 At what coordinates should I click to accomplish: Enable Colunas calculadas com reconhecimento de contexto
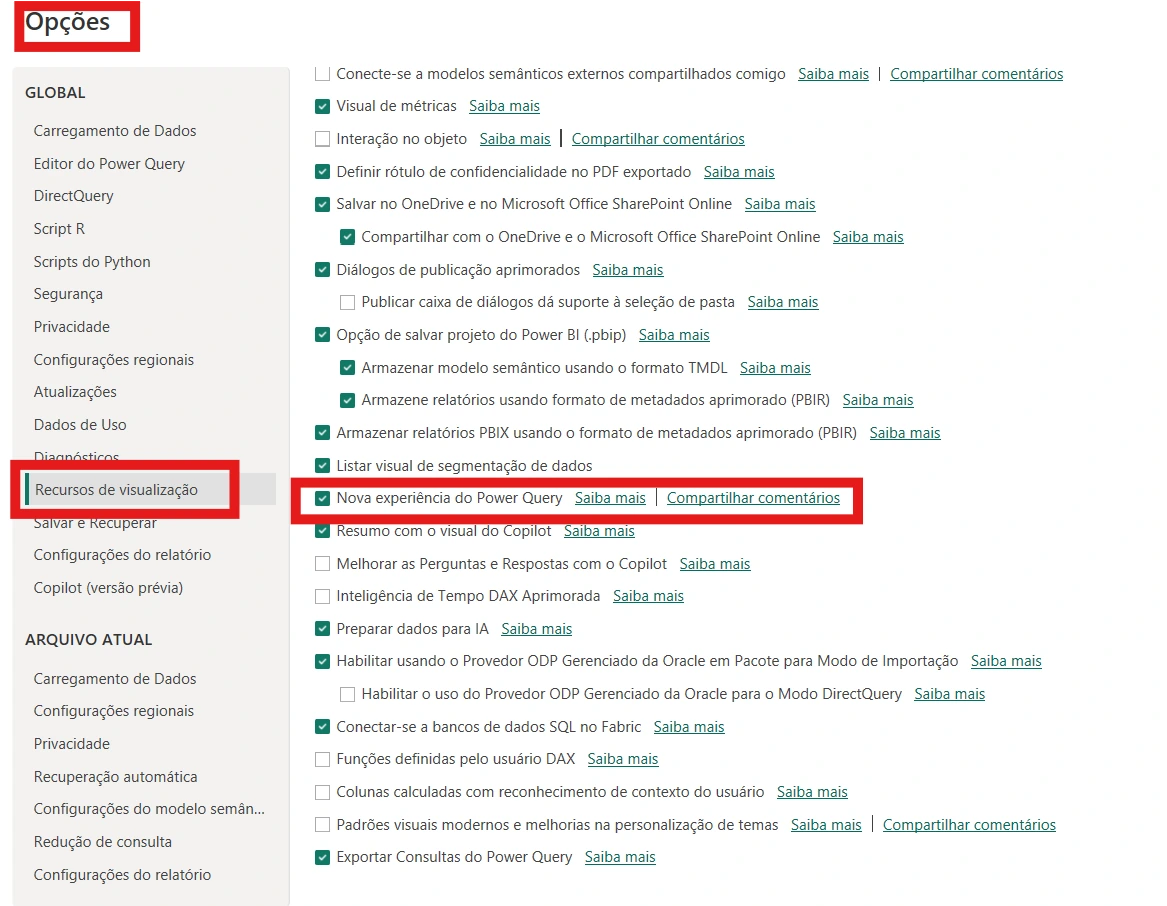[322, 792]
